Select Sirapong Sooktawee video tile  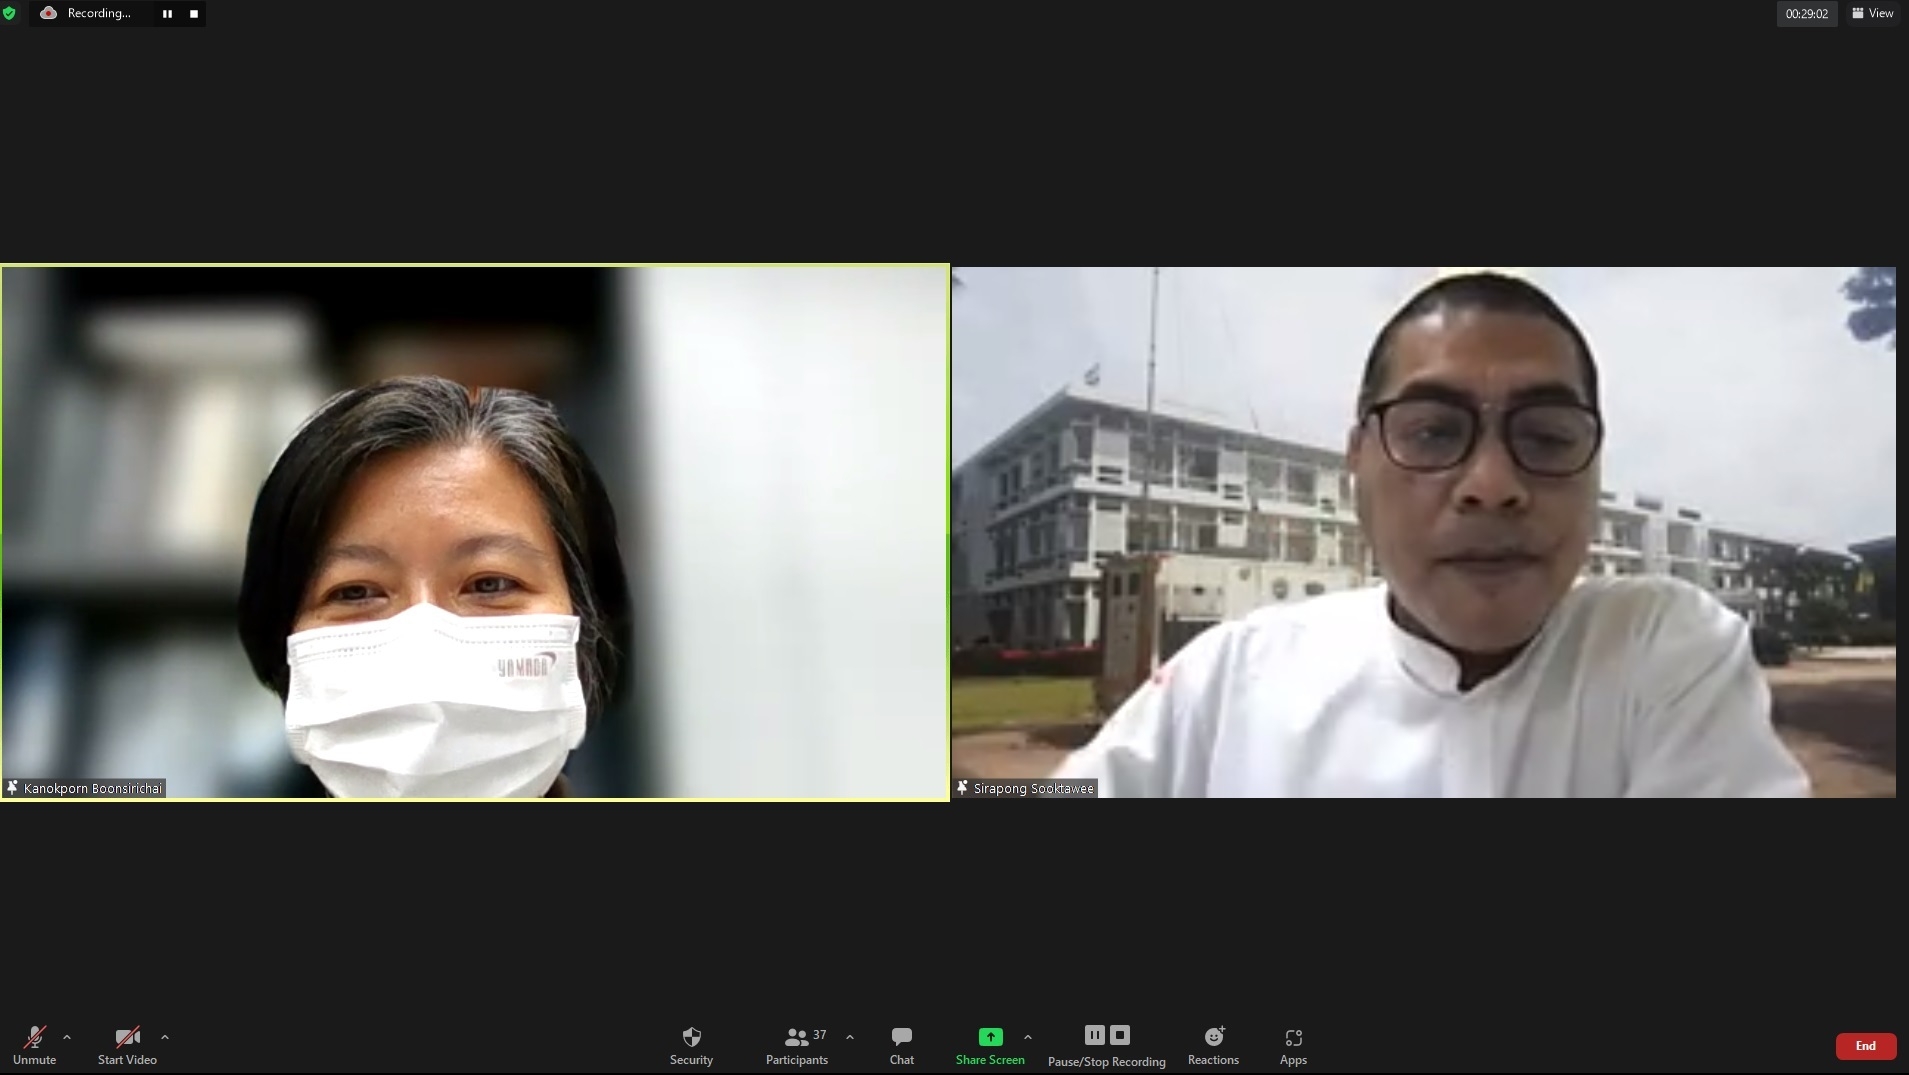click(x=1424, y=532)
